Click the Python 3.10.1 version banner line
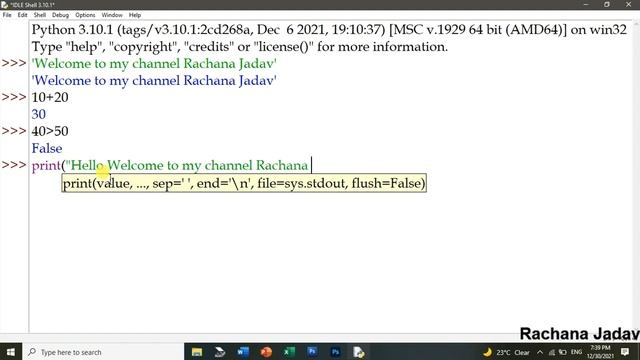Image resolution: width=640 pixels, height=360 pixels. [x=329, y=30]
